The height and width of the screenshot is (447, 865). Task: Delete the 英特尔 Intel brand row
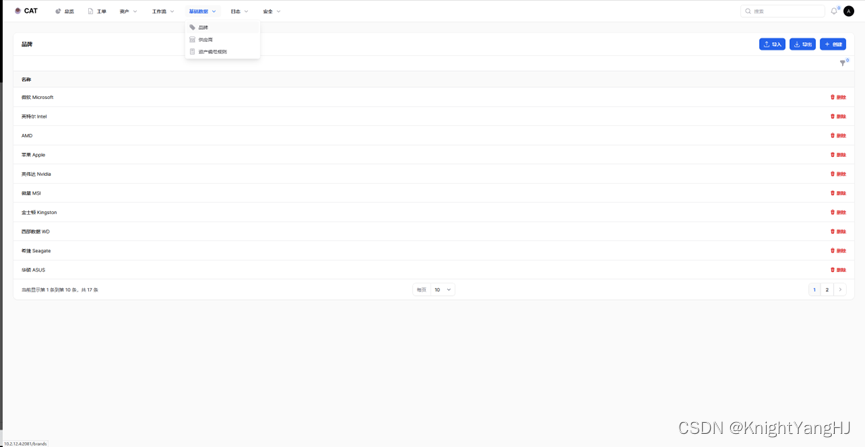(x=838, y=116)
